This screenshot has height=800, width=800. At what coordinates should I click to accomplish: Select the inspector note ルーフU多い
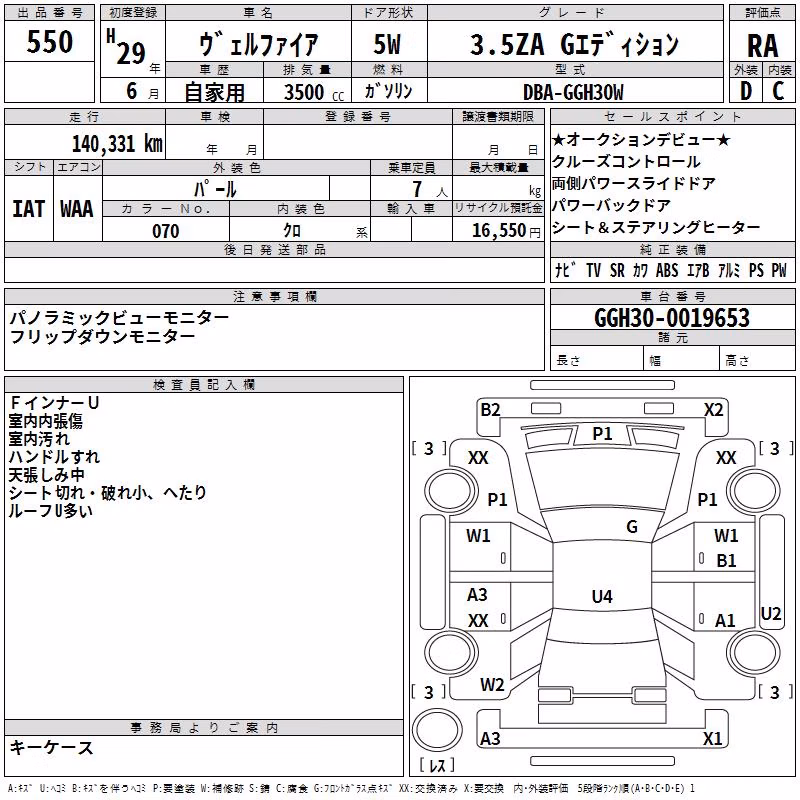tap(51, 511)
